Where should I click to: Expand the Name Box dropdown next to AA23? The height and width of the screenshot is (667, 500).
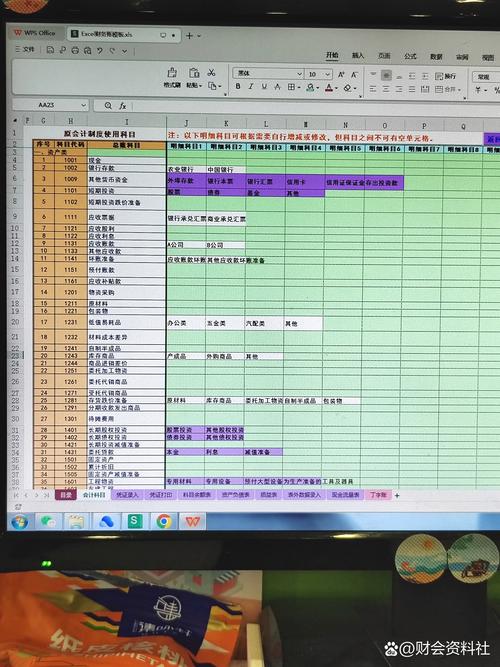83,105
